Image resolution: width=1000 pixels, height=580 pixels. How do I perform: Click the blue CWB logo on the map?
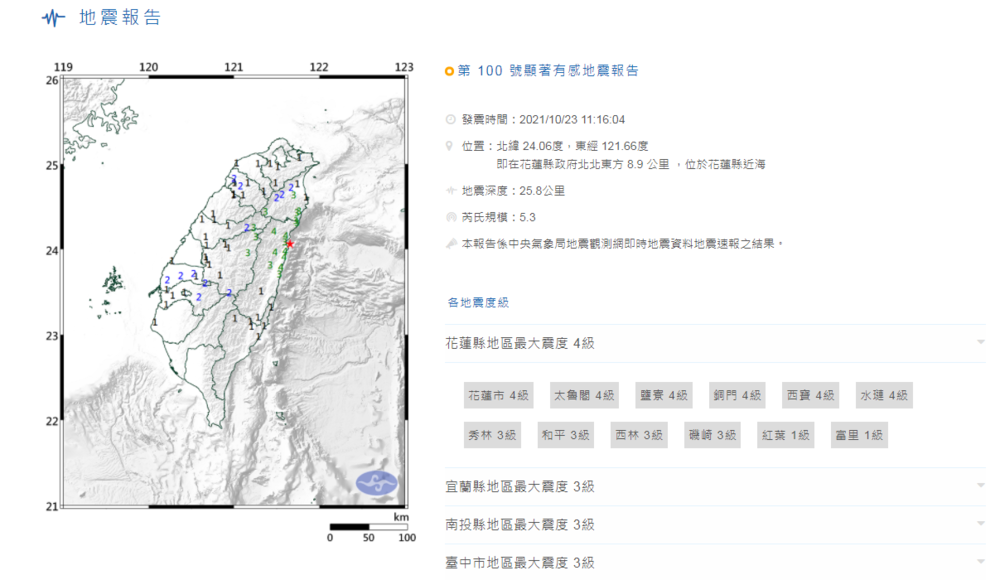coord(377,482)
